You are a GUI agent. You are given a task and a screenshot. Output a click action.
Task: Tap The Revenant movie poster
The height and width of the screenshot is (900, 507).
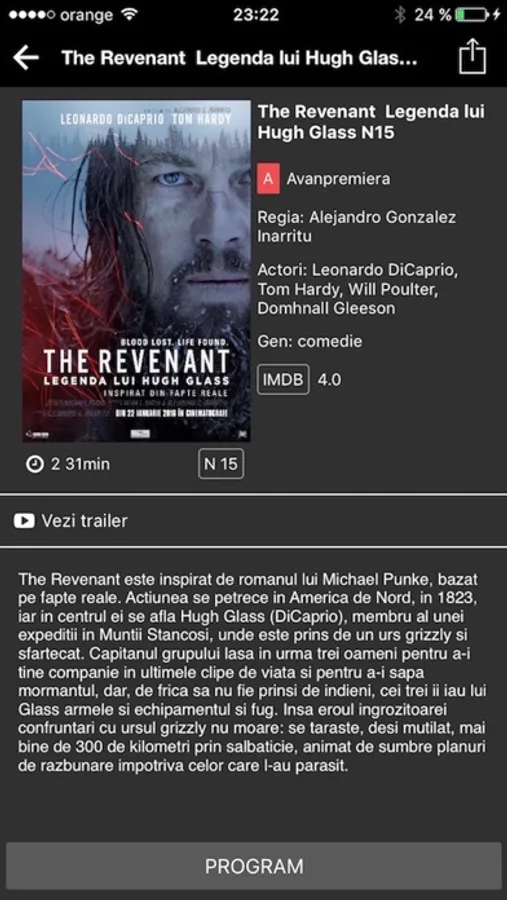[x=137, y=271]
